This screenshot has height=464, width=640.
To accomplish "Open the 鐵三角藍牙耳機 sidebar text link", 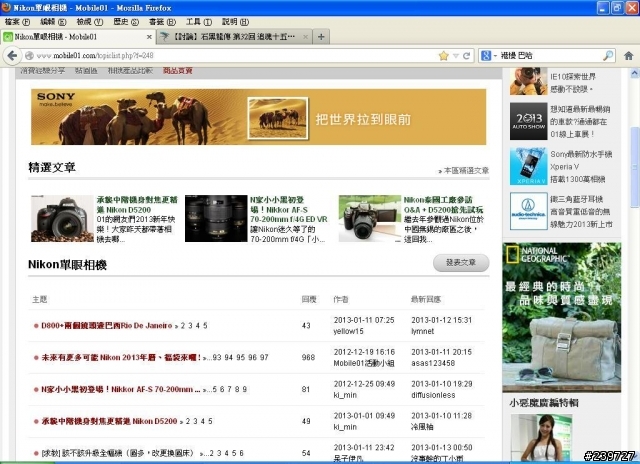I will (x=581, y=211).
